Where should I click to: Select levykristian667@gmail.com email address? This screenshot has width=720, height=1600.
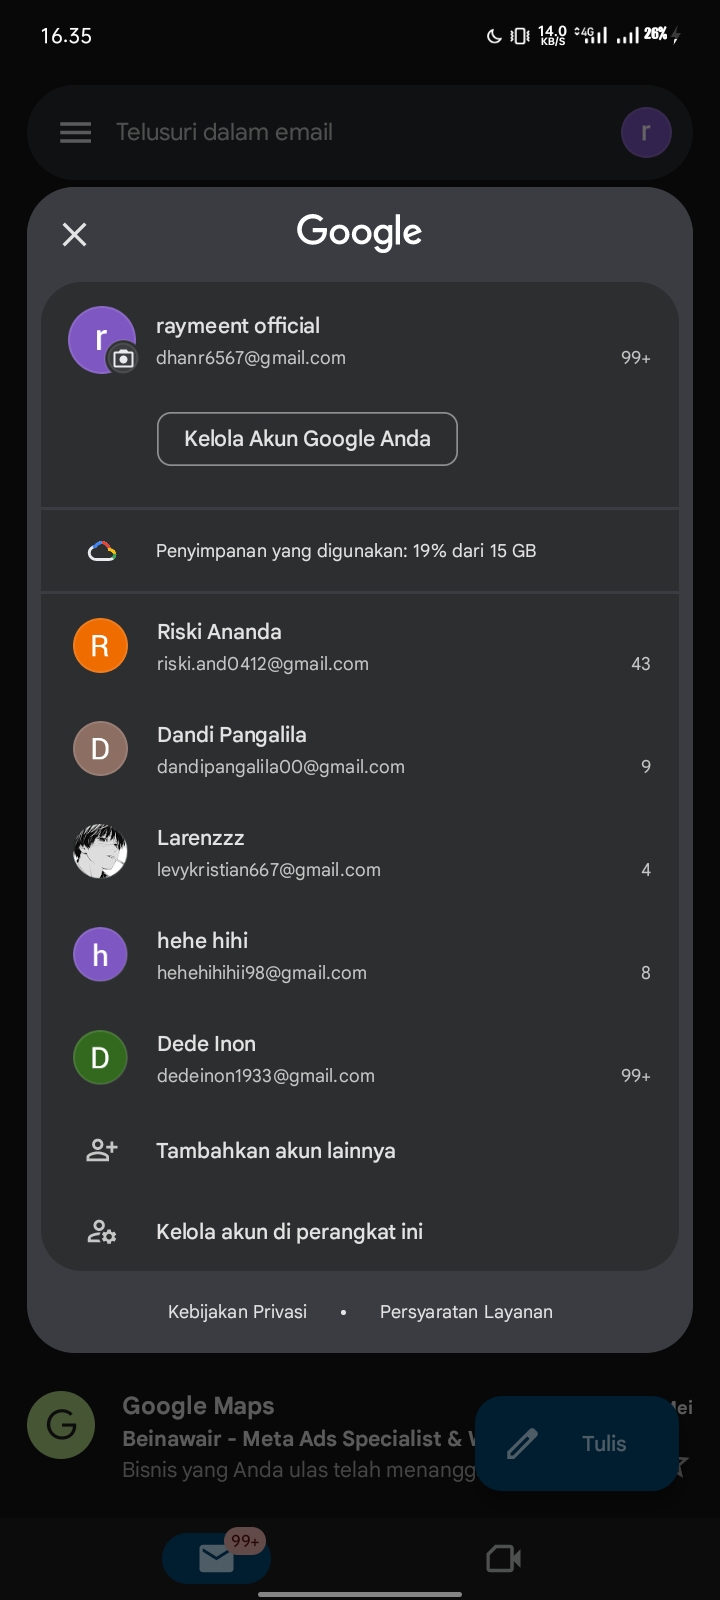[269, 870]
